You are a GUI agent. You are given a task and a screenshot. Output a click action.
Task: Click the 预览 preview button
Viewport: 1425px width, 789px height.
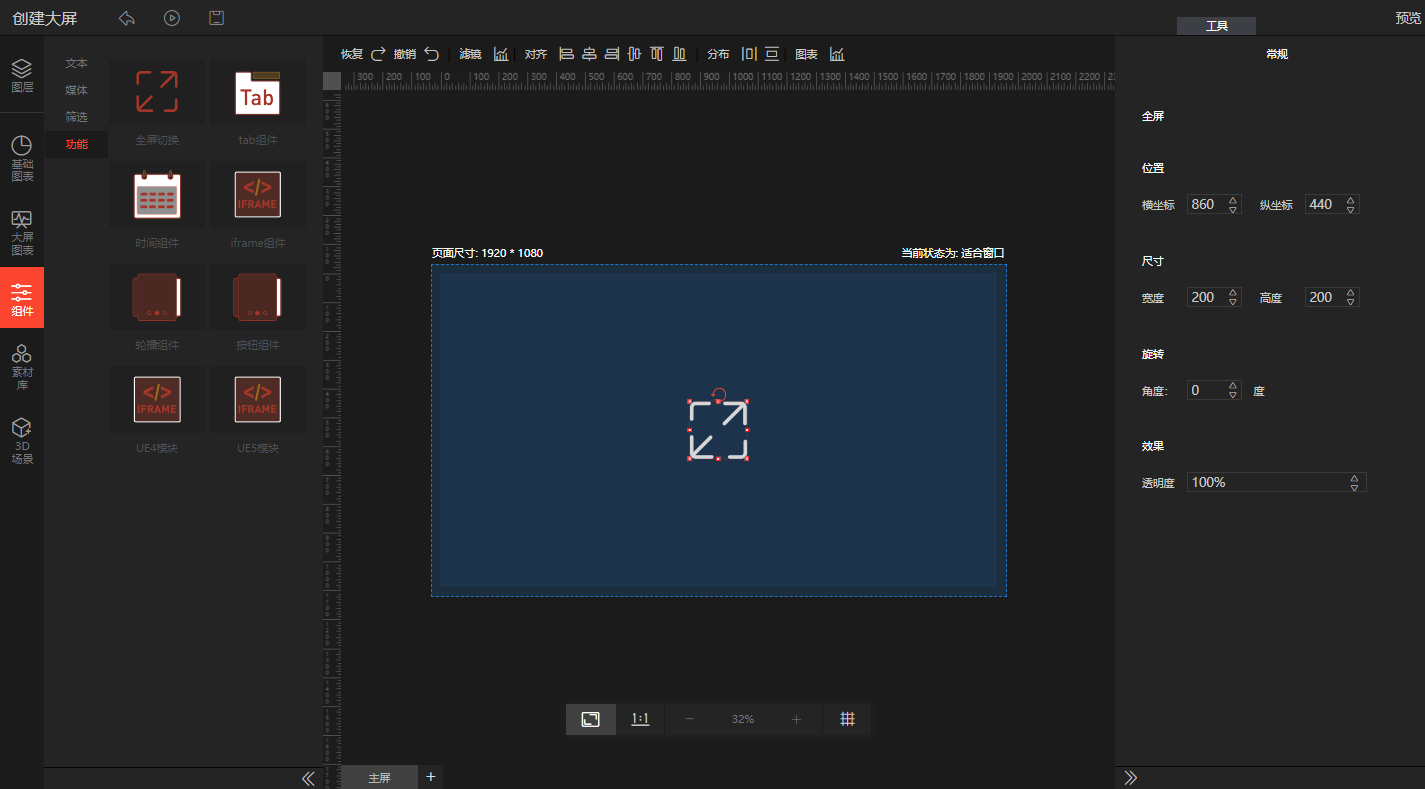click(x=1409, y=18)
